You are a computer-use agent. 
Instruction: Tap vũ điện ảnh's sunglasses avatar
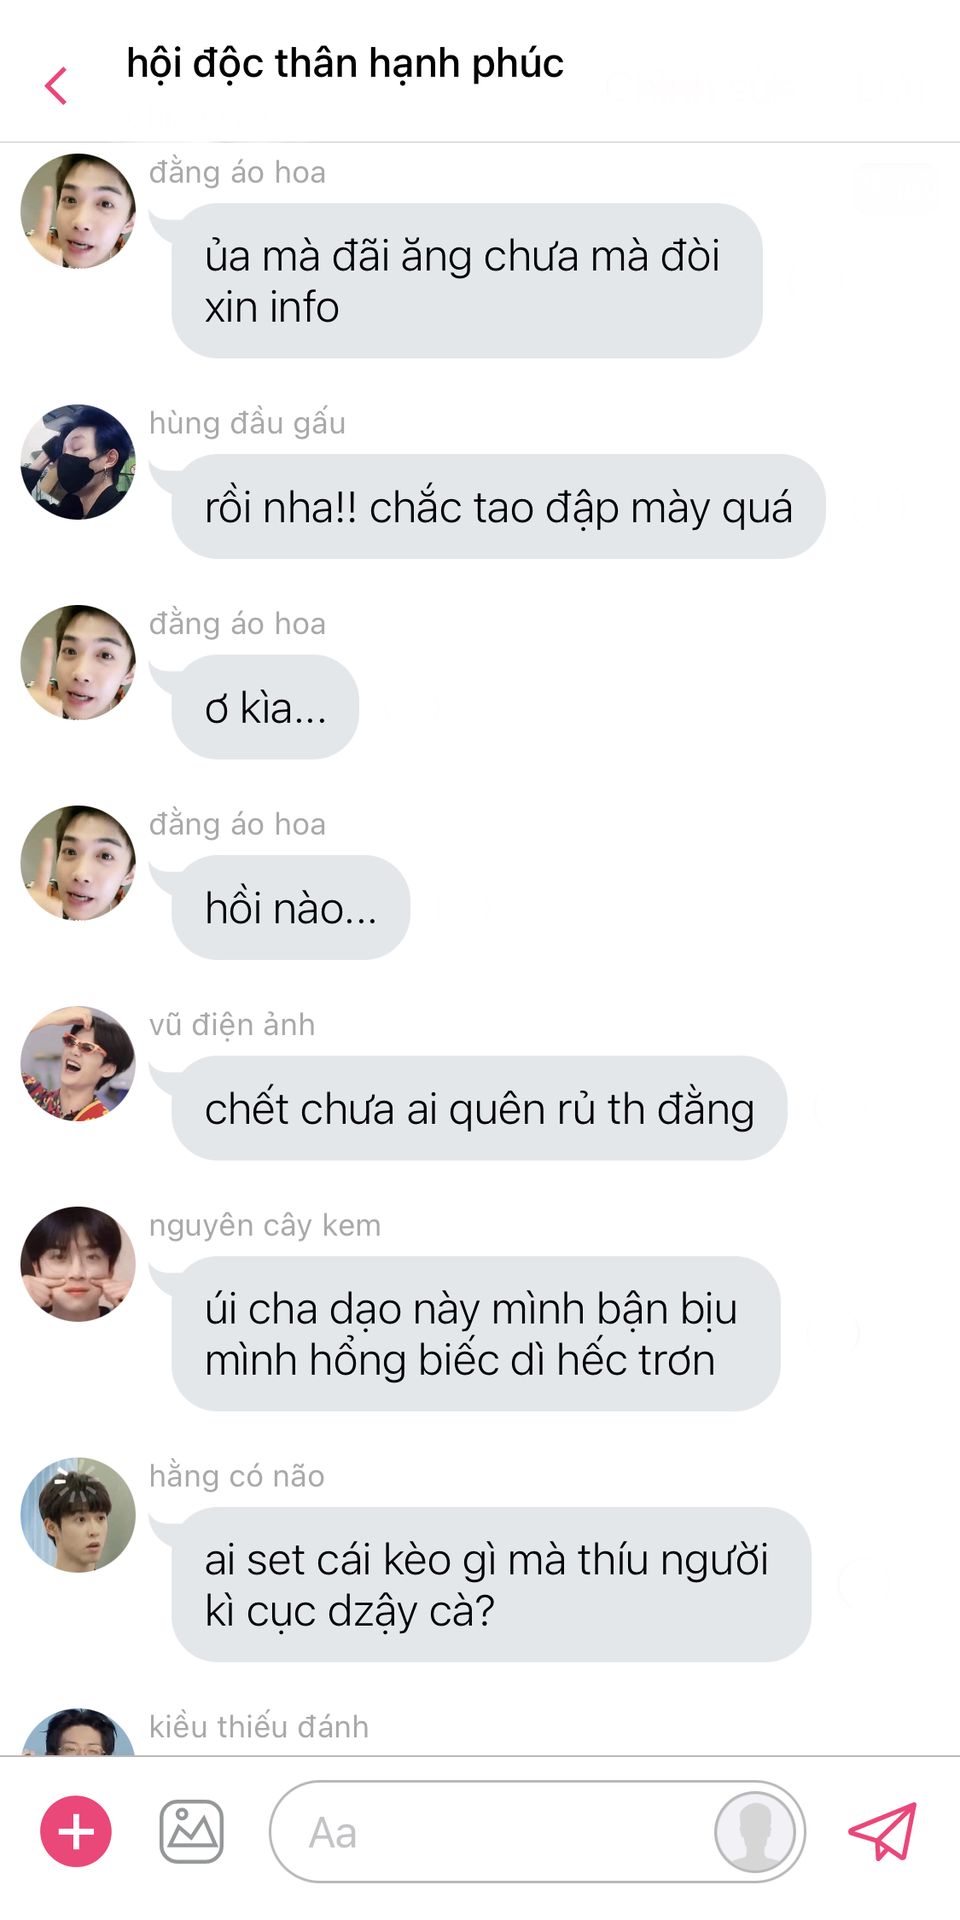(78, 1063)
